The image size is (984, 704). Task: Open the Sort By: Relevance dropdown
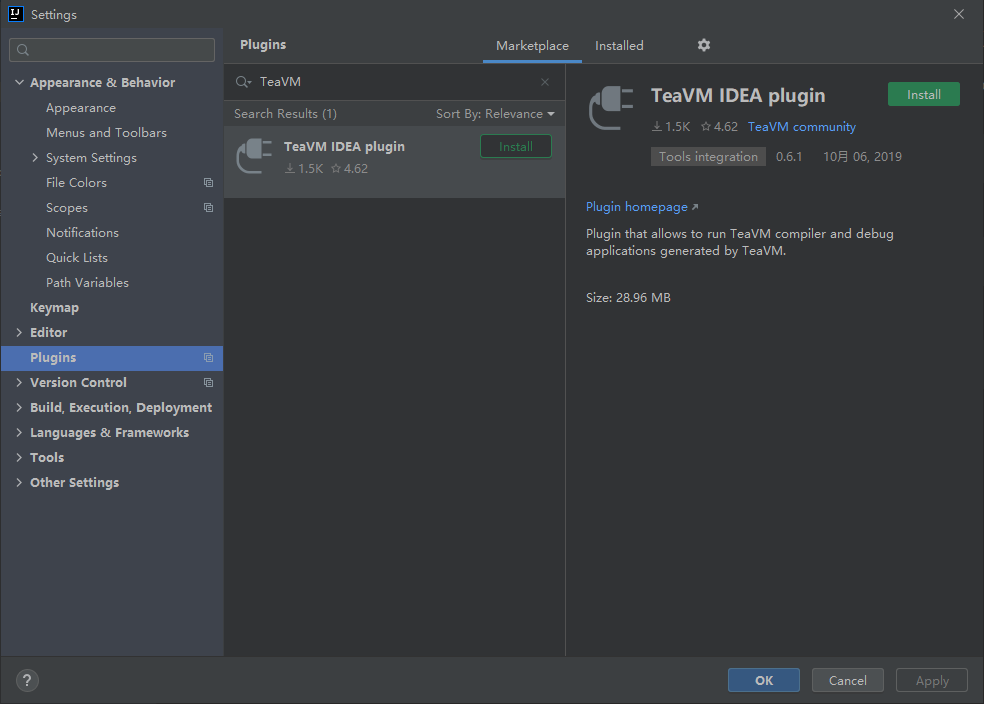point(495,114)
